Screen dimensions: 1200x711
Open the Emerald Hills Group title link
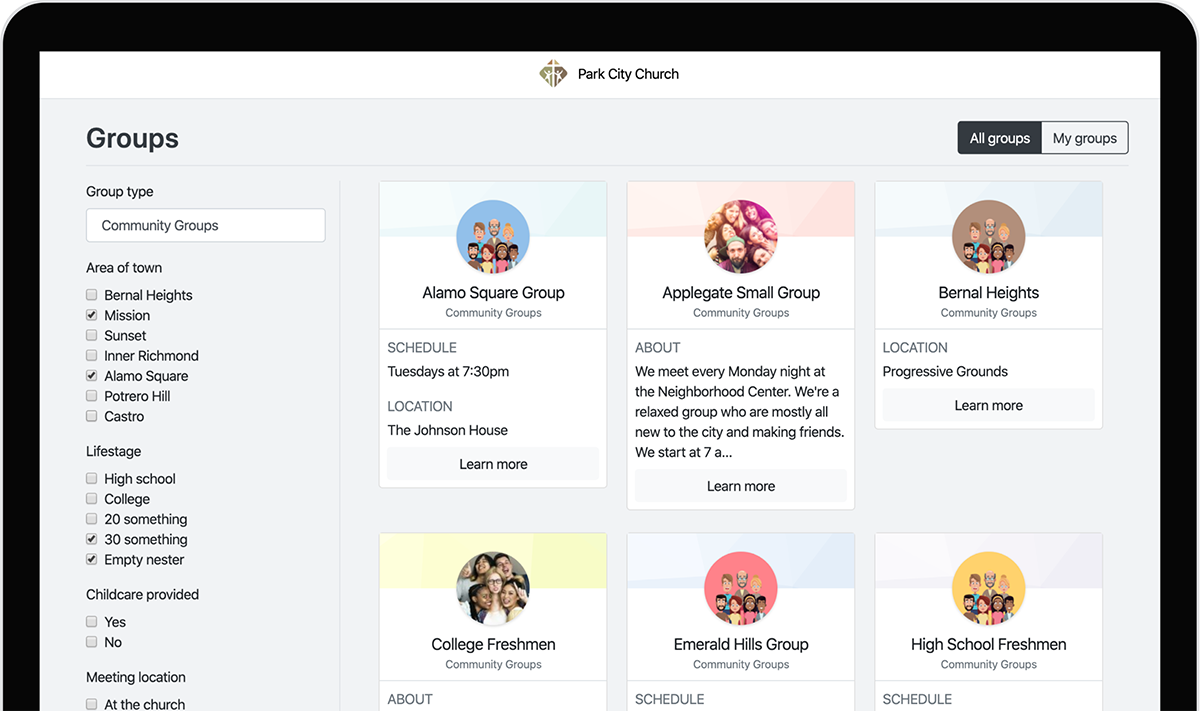click(740, 644)
